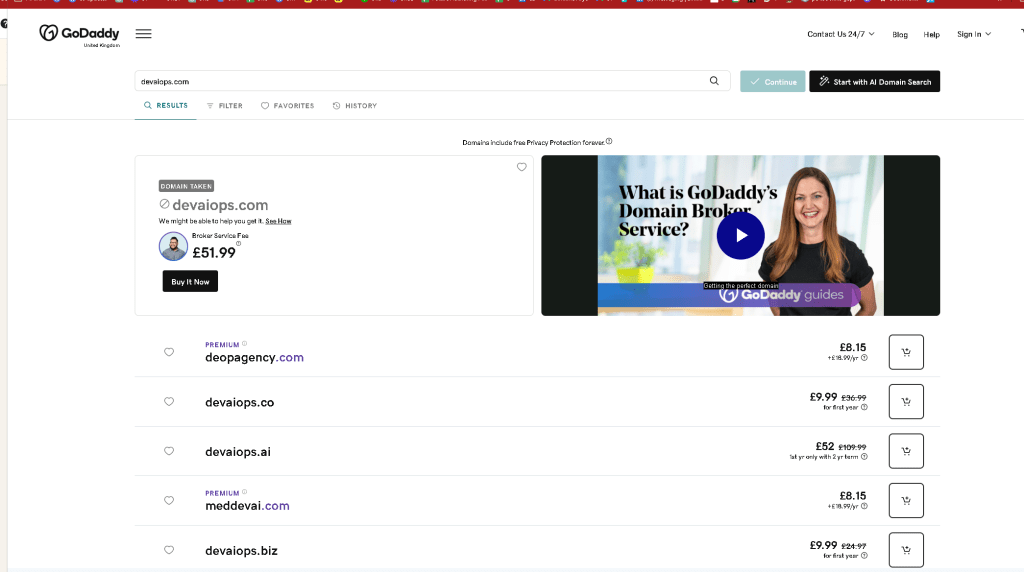Add deopagency.com to cart

(x=906, y=352)
